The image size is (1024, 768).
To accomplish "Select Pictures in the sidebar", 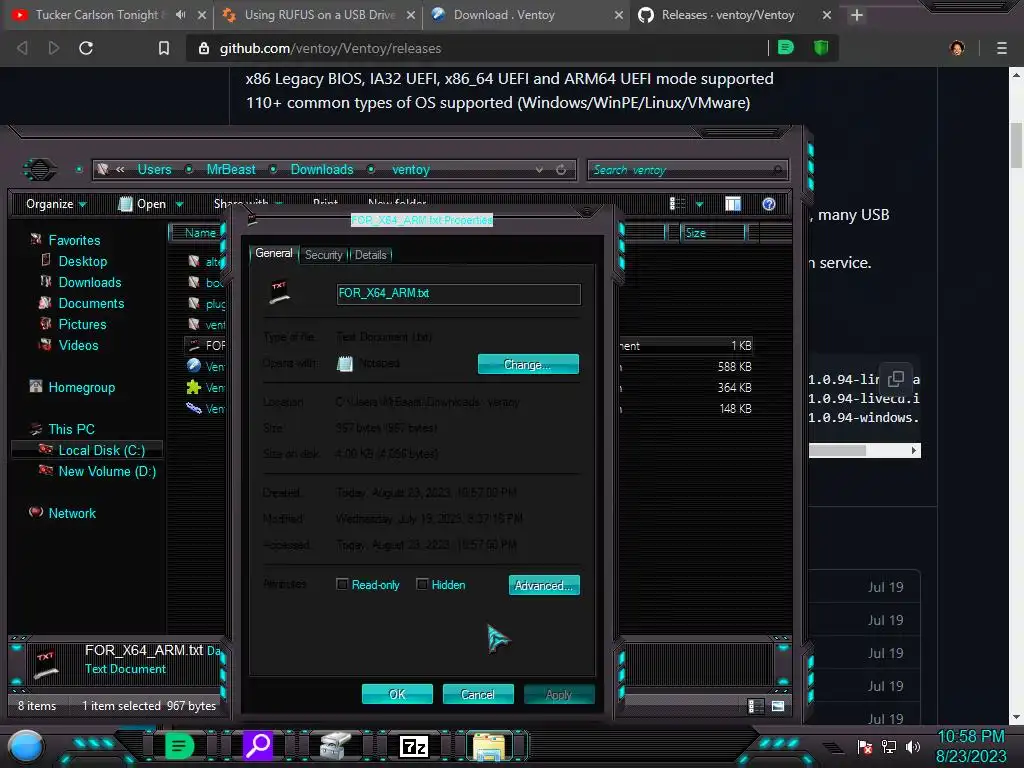I will [82, 324].
